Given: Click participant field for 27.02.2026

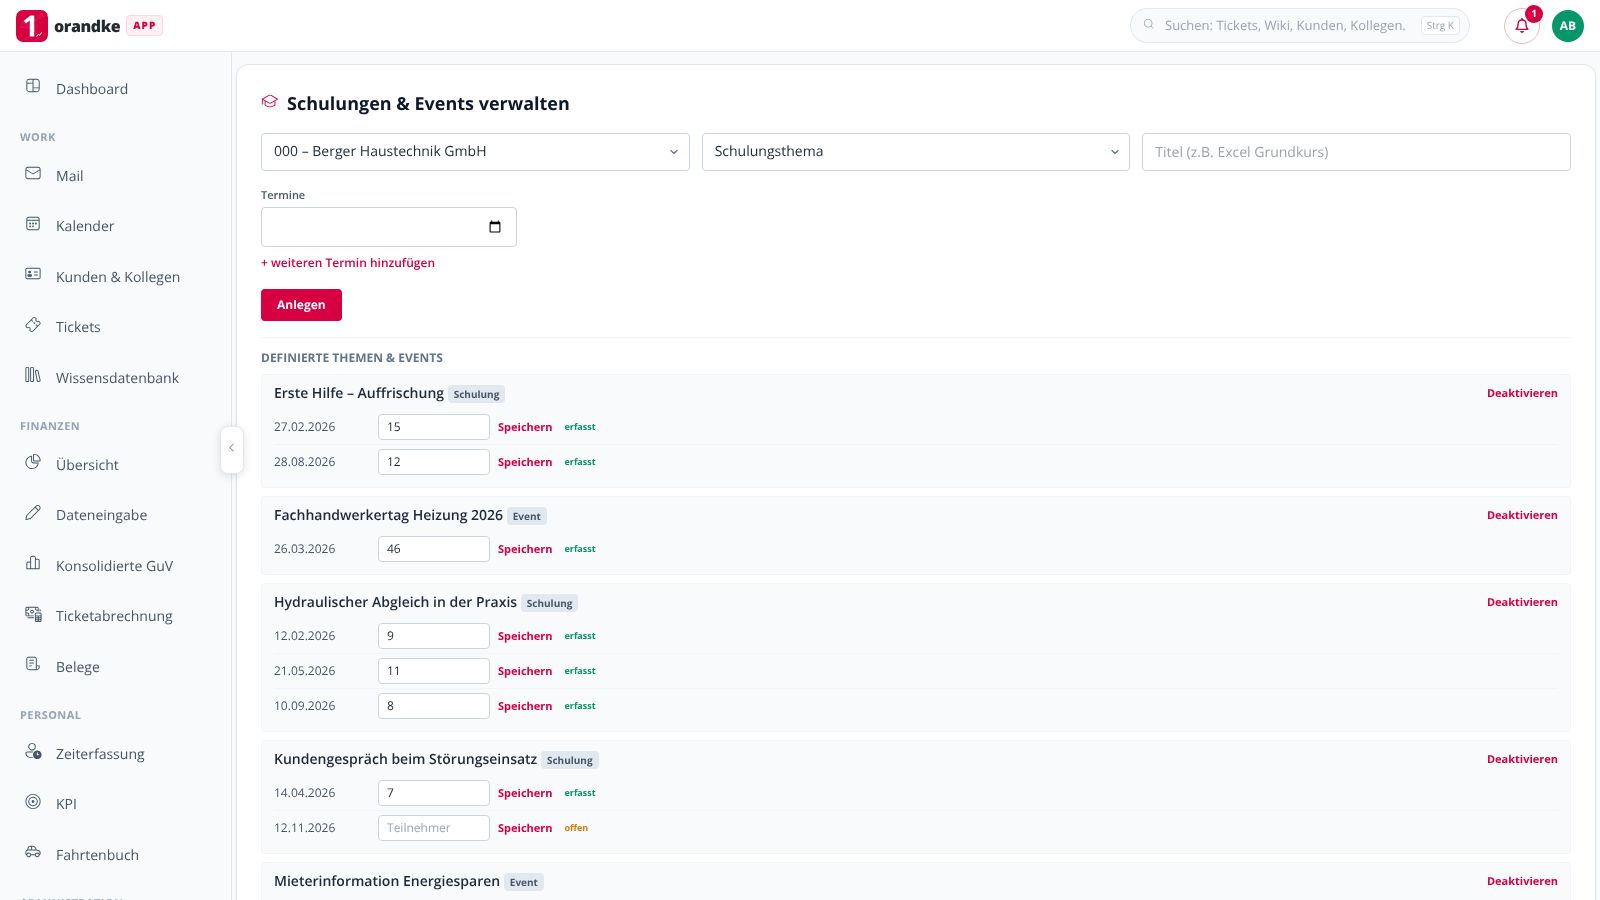Looking at the screenshot, I should pos(434,427).
